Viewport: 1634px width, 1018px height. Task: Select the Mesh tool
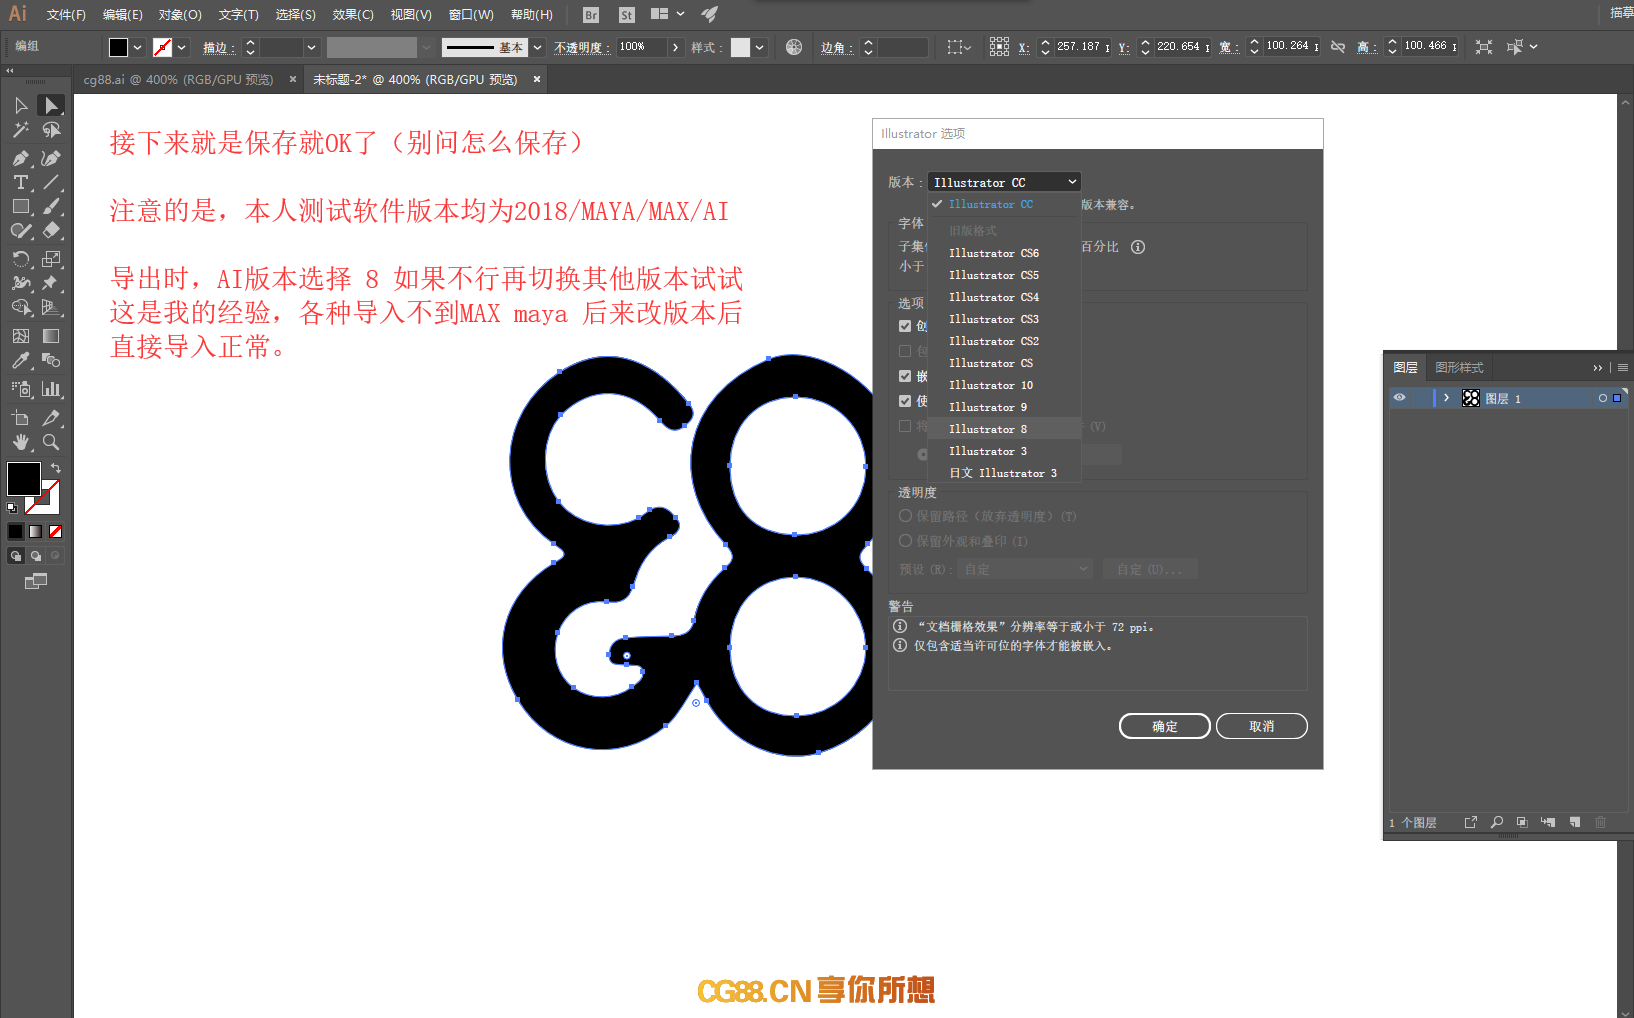pos(21,336)
